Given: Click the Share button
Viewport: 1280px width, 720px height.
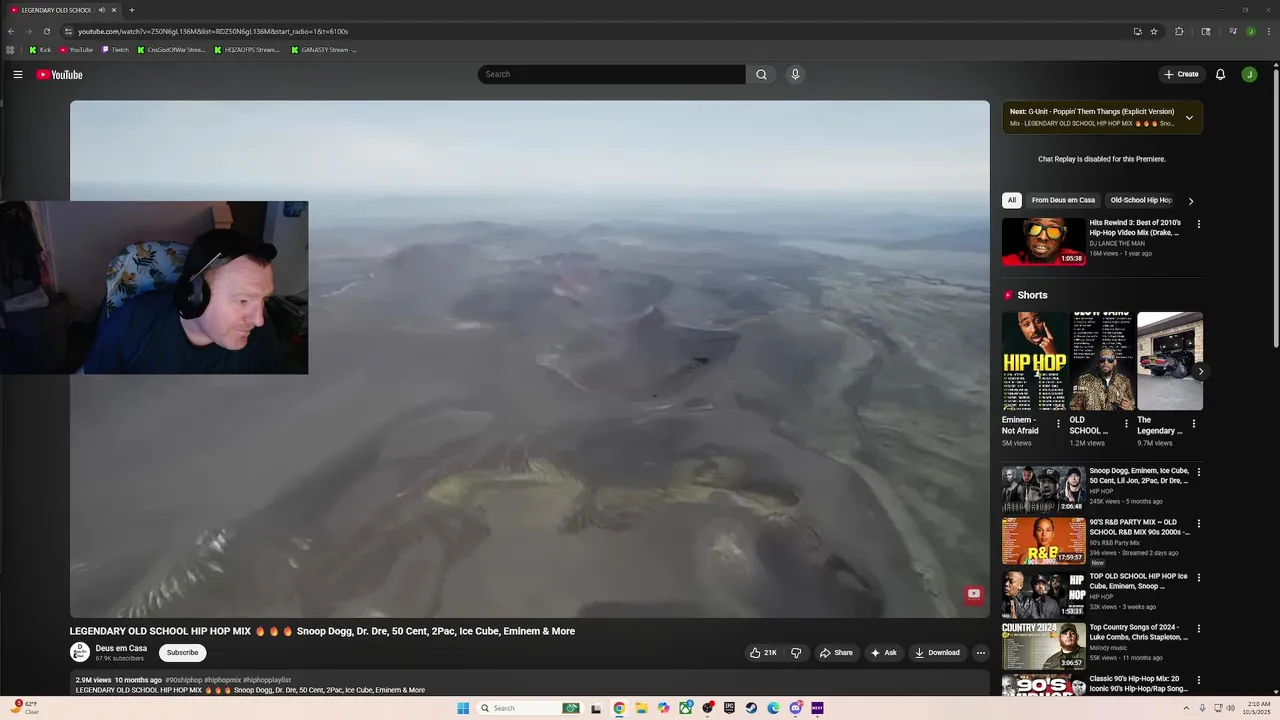Looking at the screenshot, I should pos(836,653).
